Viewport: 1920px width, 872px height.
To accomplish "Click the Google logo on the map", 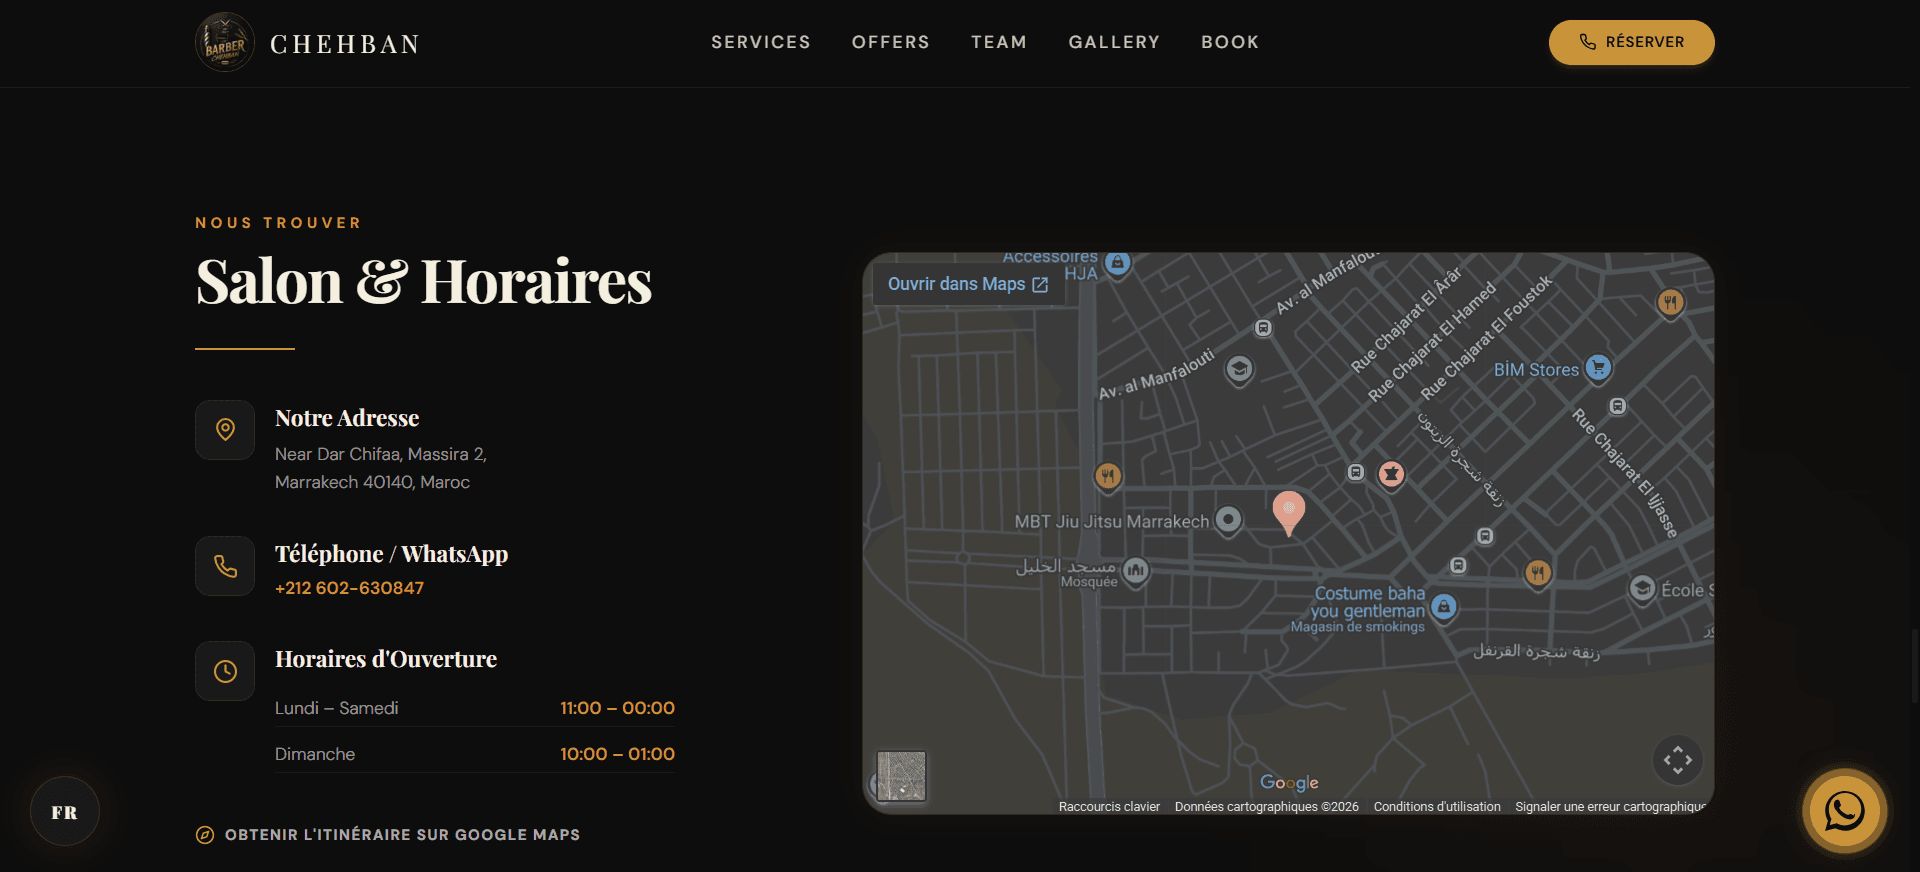I will [x=1289, y=782].
